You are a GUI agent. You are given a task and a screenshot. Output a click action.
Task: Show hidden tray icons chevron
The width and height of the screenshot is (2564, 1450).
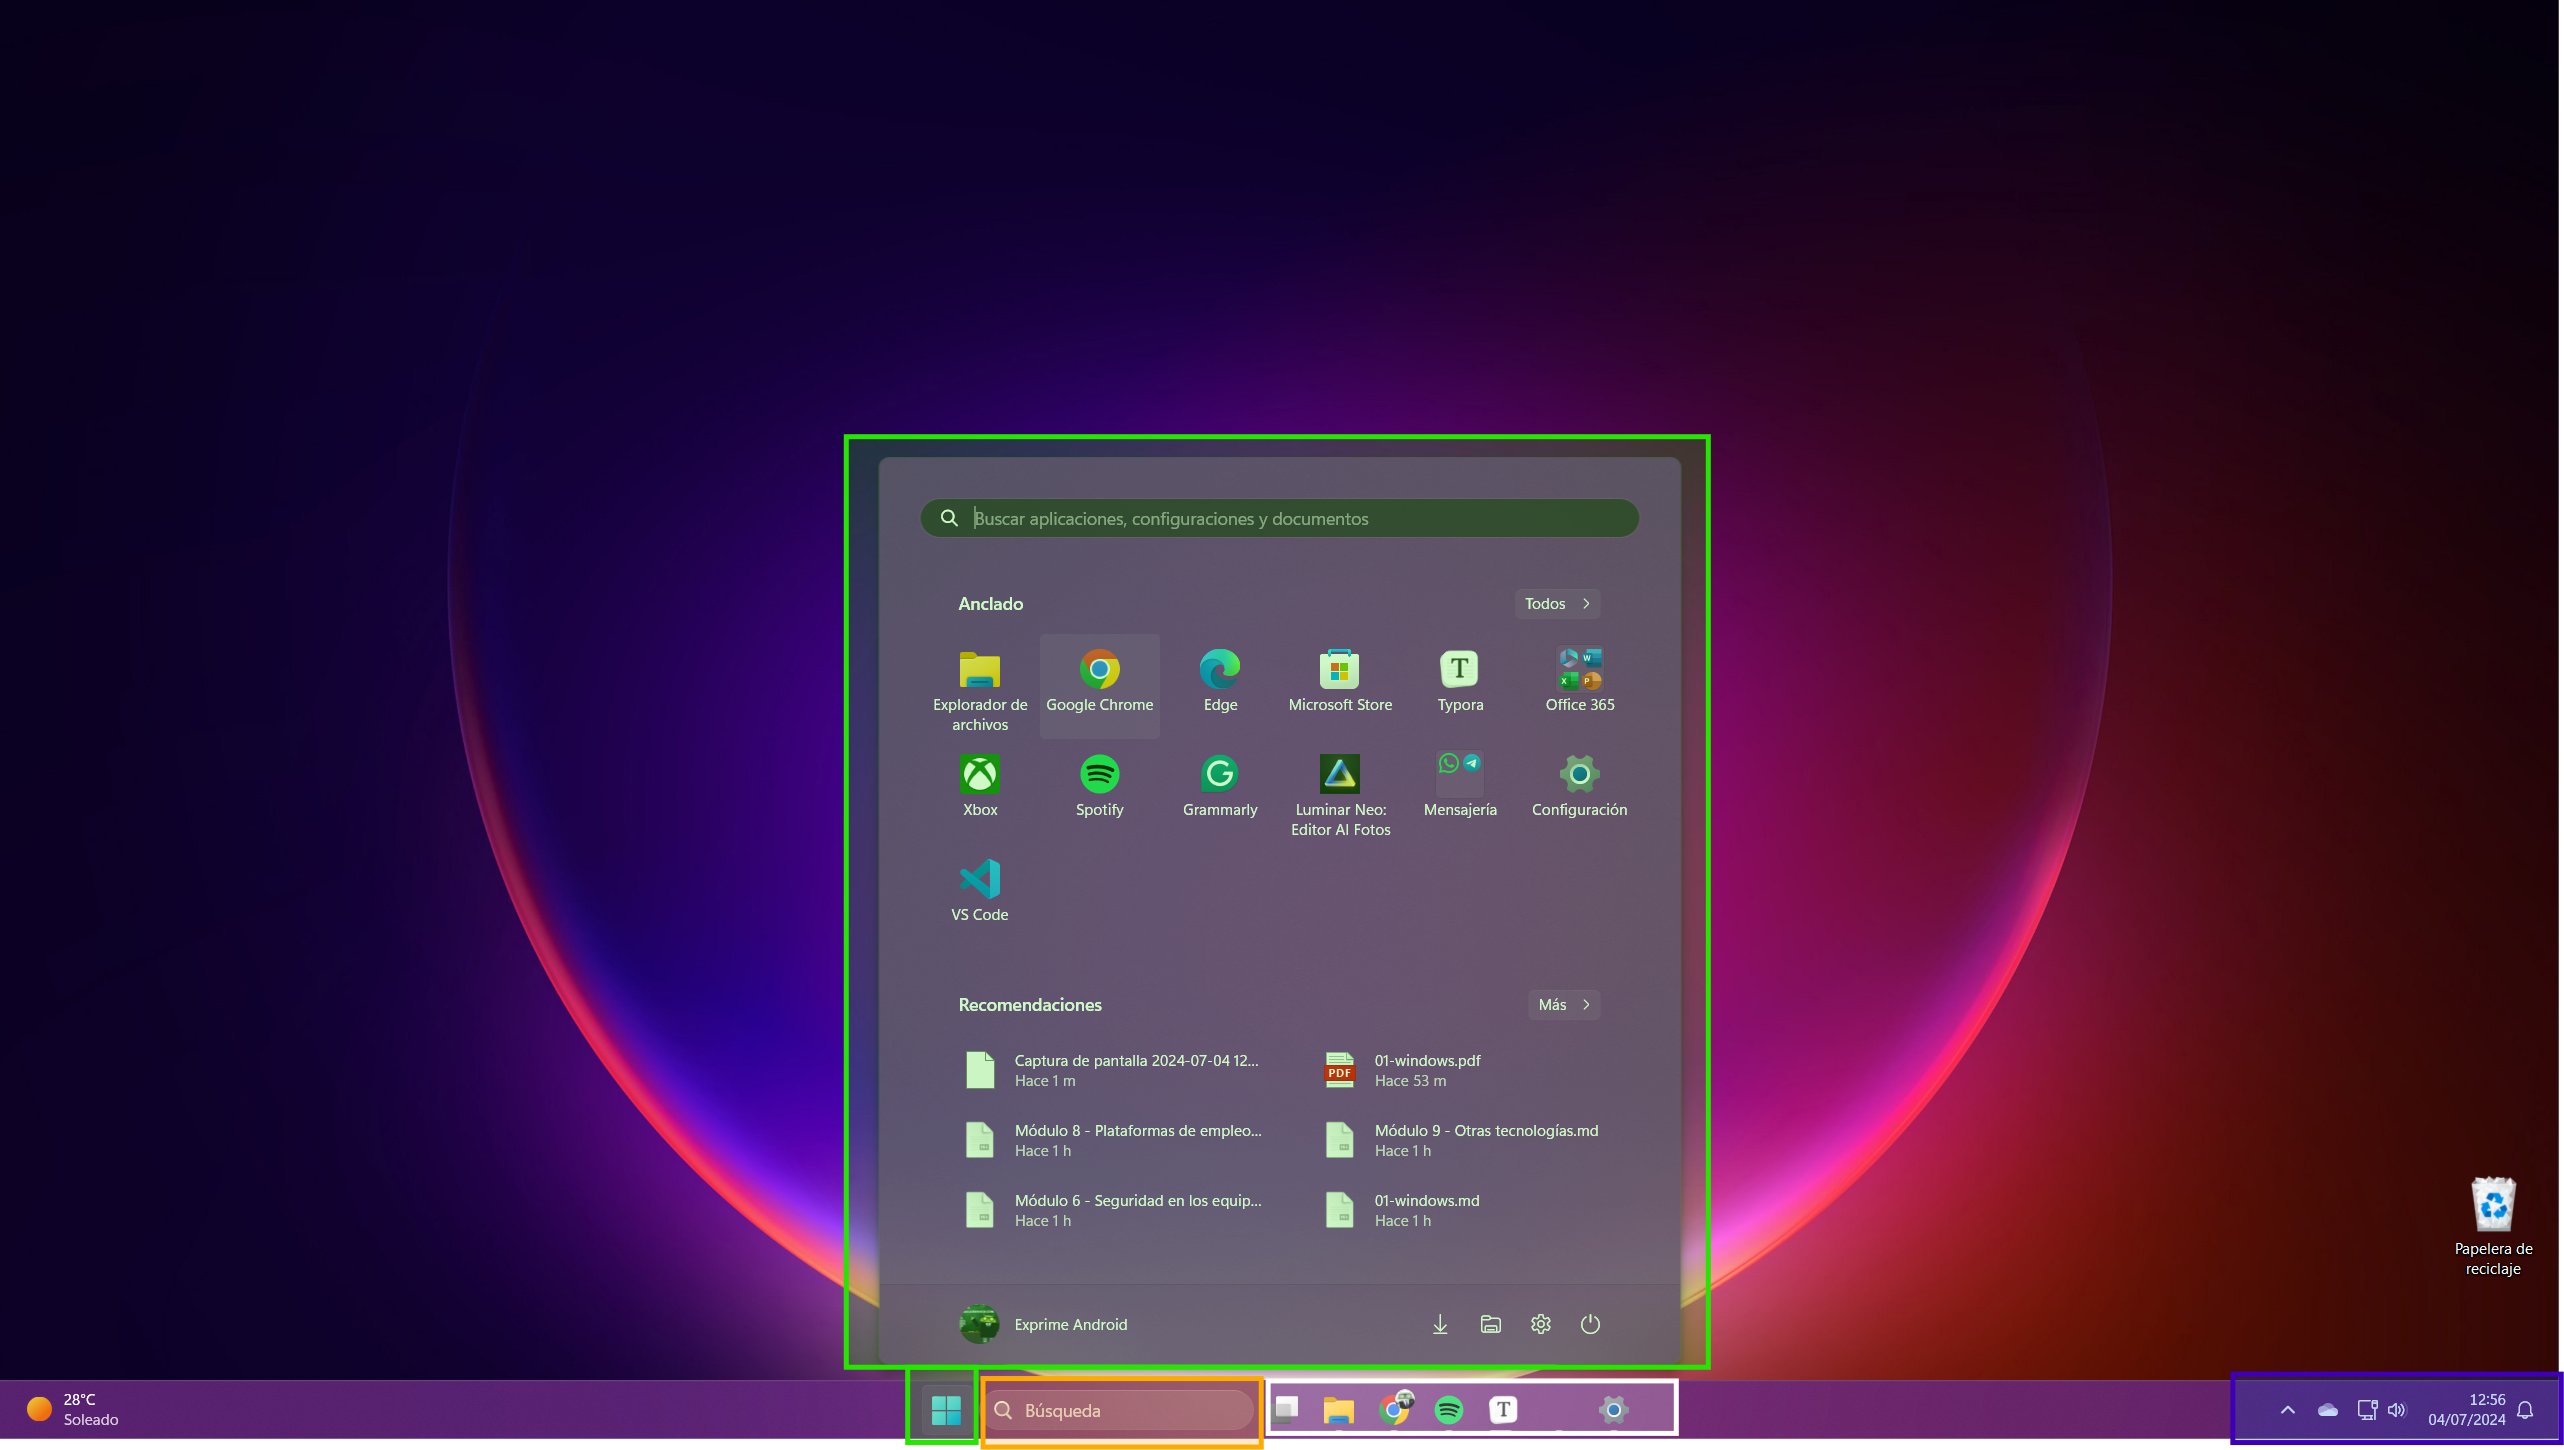[x=2287, y=1410]
